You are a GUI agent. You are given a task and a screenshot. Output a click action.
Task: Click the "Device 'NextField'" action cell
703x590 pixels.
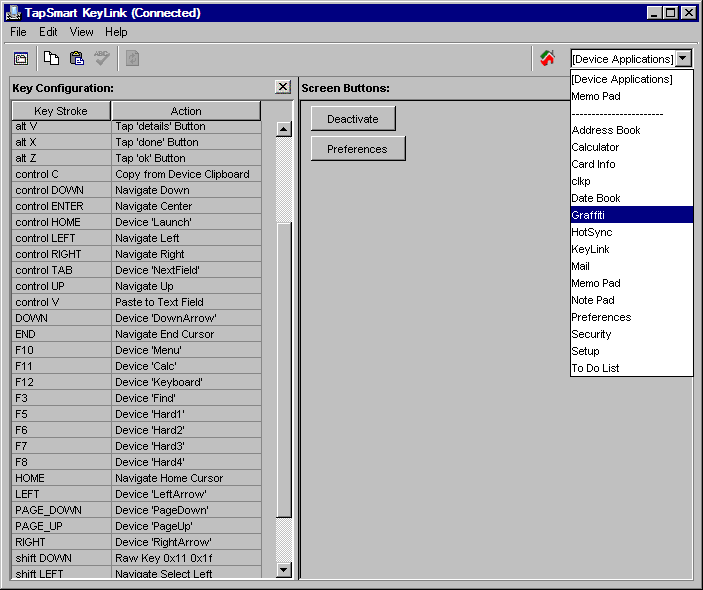tap(186, 270)
